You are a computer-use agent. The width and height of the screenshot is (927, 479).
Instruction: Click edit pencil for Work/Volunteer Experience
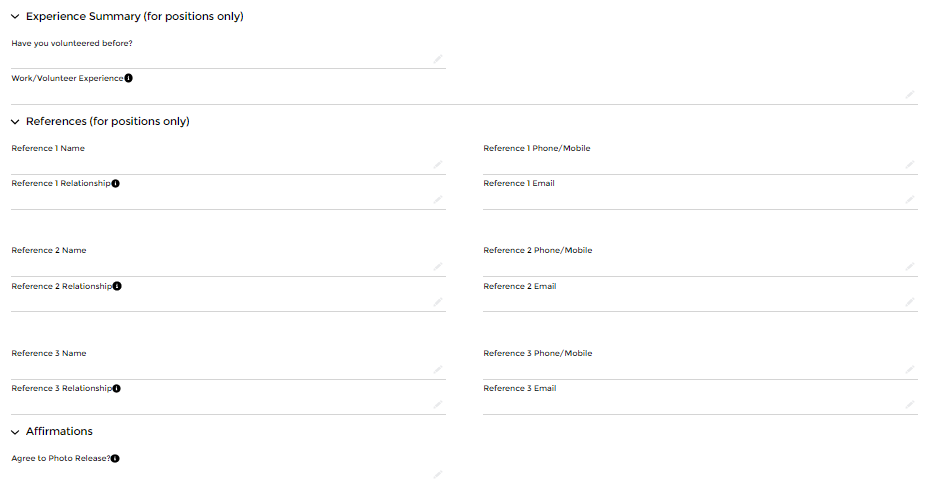(909, 94)
